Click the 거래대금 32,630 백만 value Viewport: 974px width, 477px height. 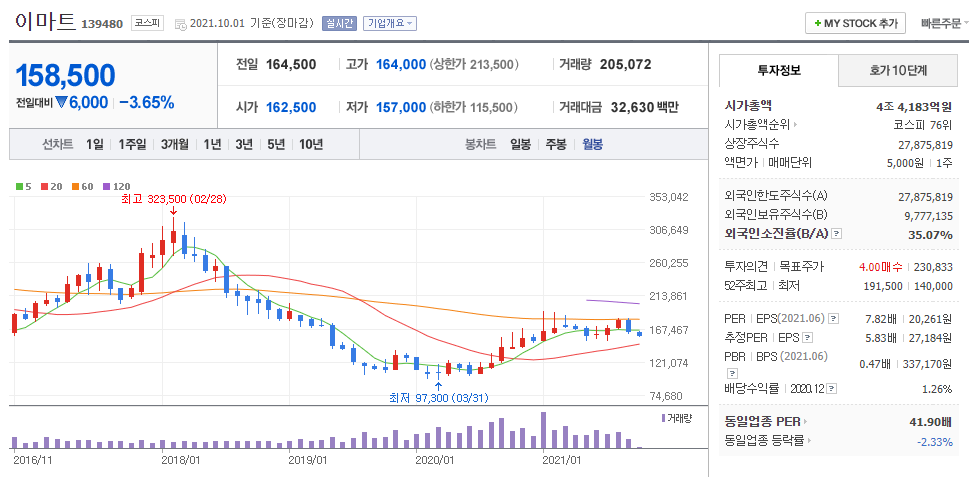coord(645,107)
